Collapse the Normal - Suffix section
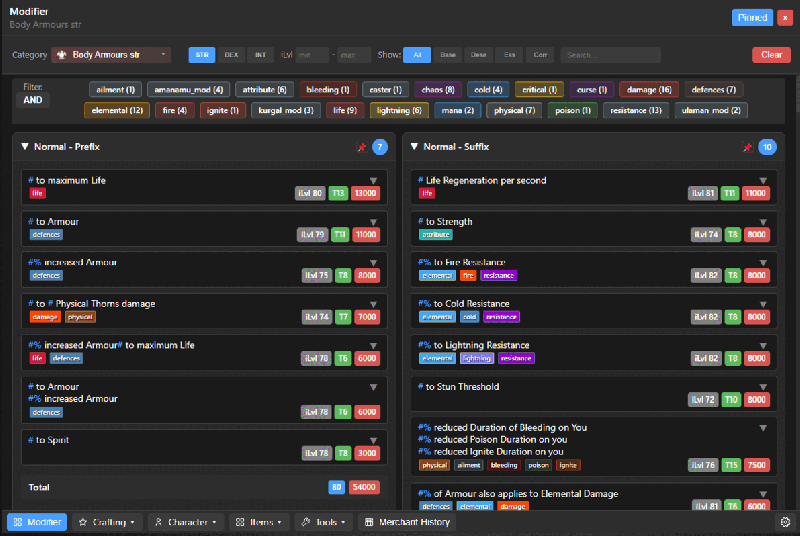 [x=414, y=147]
